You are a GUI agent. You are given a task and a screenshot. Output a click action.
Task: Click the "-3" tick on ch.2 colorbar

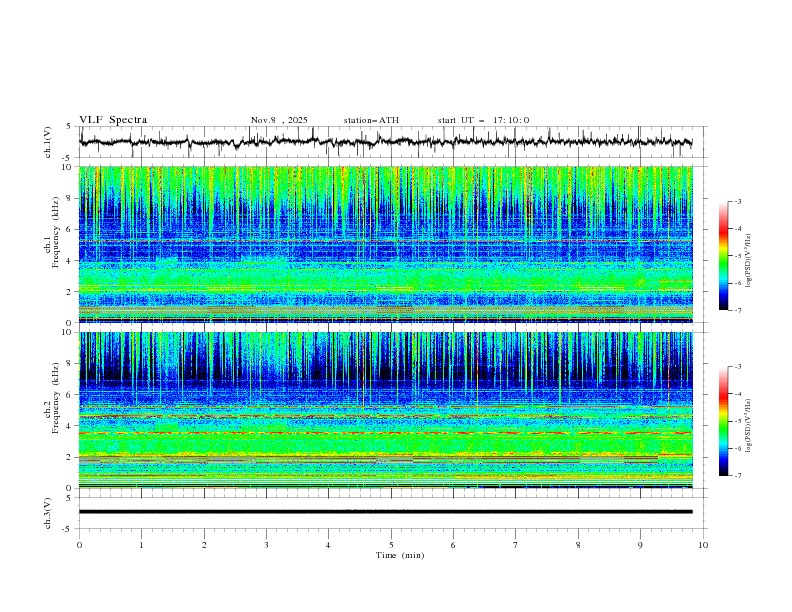click(x=738, y=367)
